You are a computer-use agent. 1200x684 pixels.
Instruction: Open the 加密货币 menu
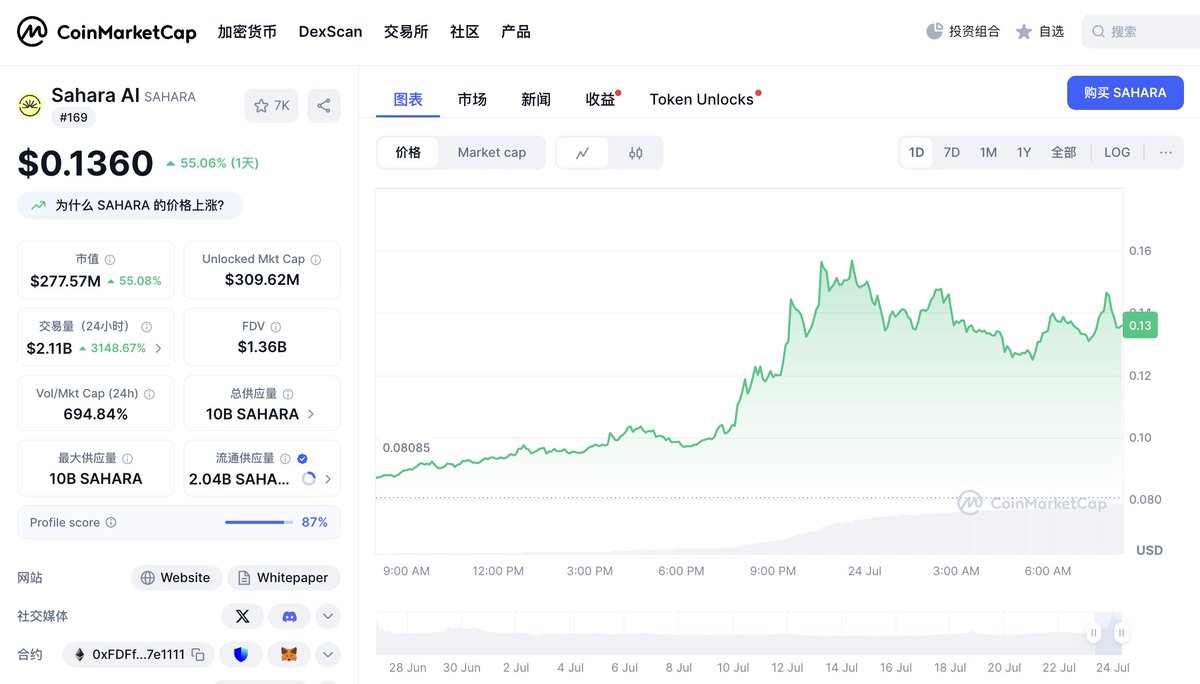pyautogui.click(x=247, y=32)
